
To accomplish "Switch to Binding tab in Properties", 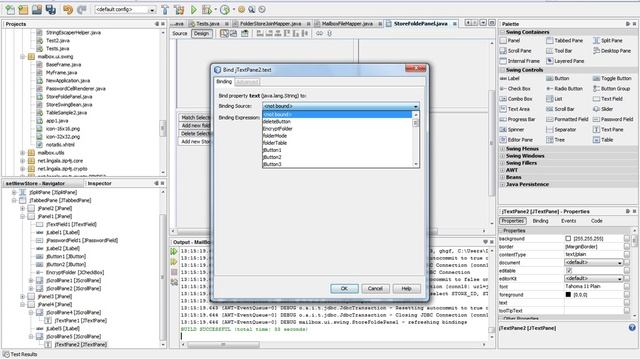I will [x=540, y=221].
